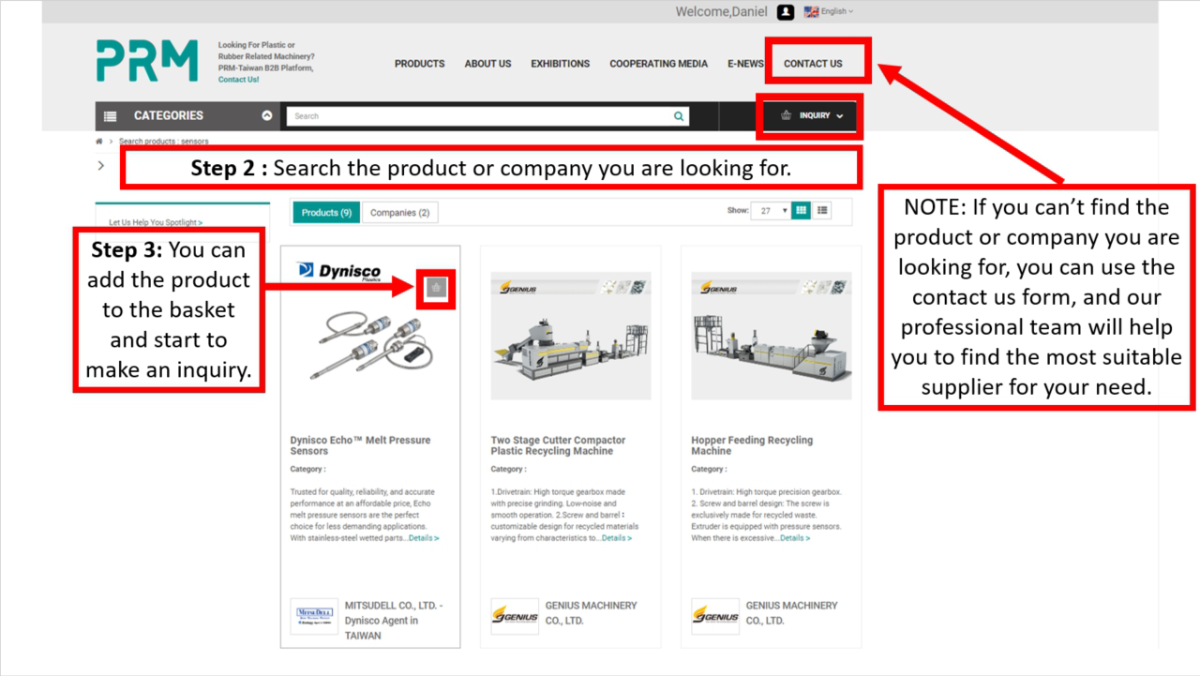This screenshot has height=676, width=1200.
Task: Open the 'Let Us Help You Spotlight' link
Action: pyautogui.click(x=156, y=222)
